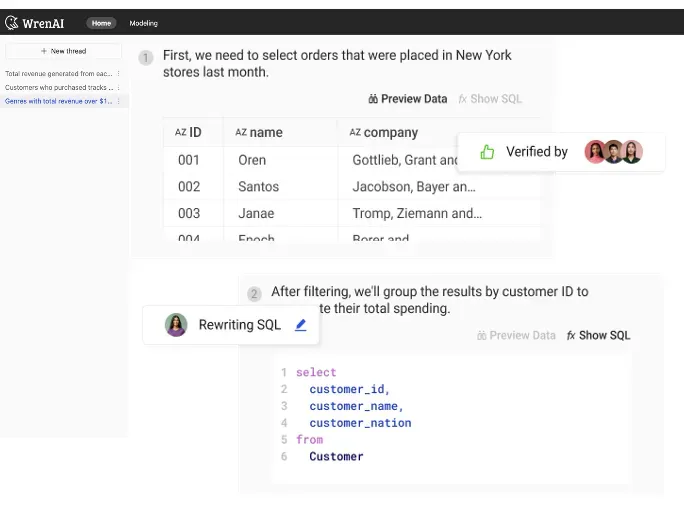
Task: Select 'Genres with total revenue' thread
Action: pos(58,101)
